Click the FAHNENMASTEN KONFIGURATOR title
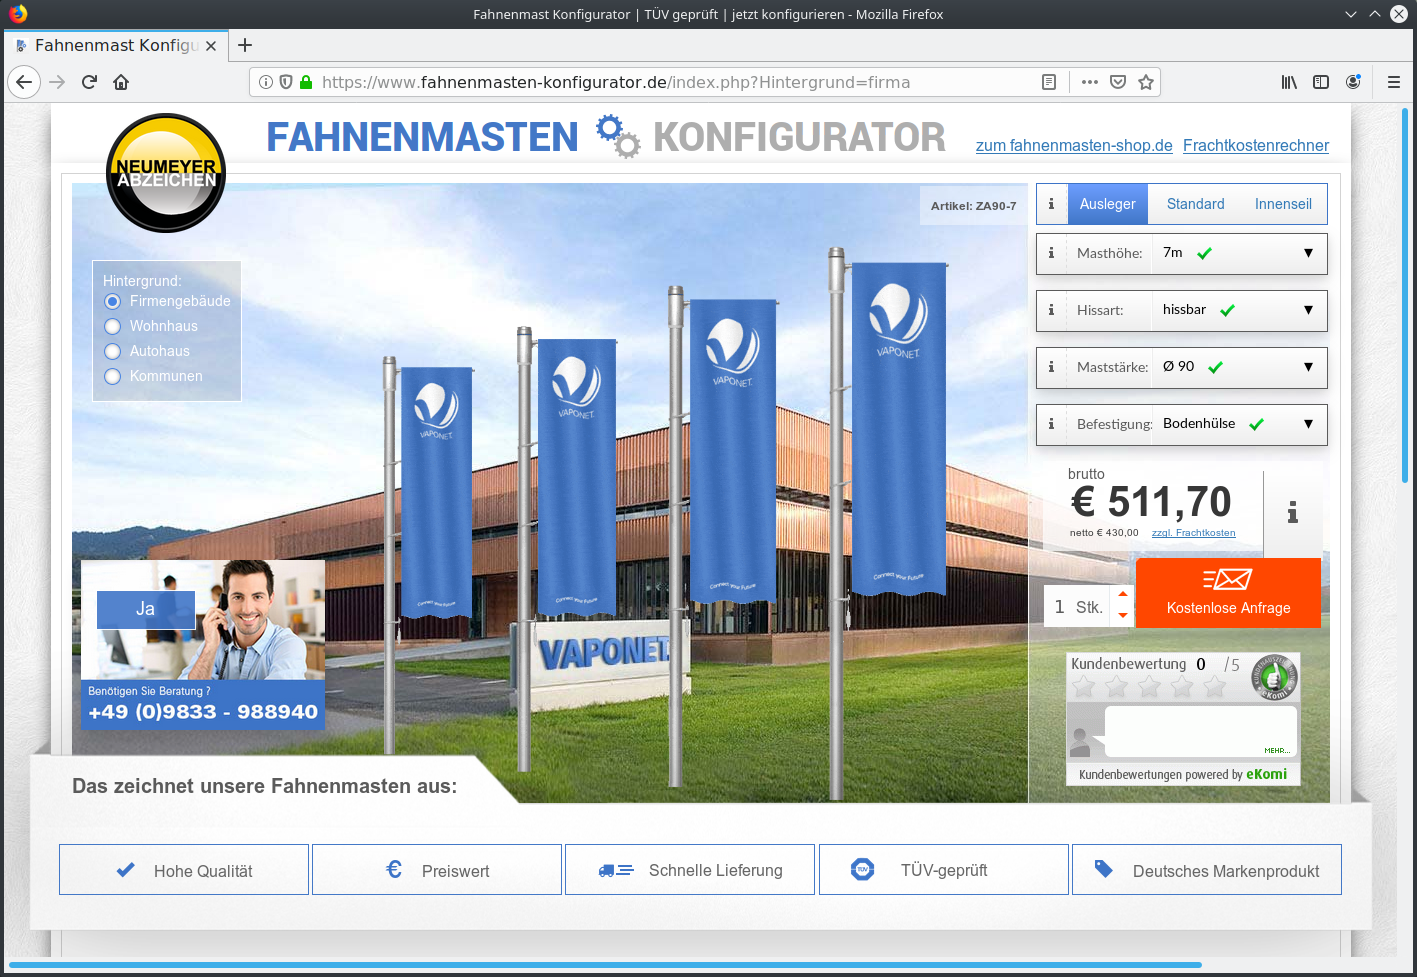The width and height of the screenshot is (1417, 977). (x=606, y=137)
